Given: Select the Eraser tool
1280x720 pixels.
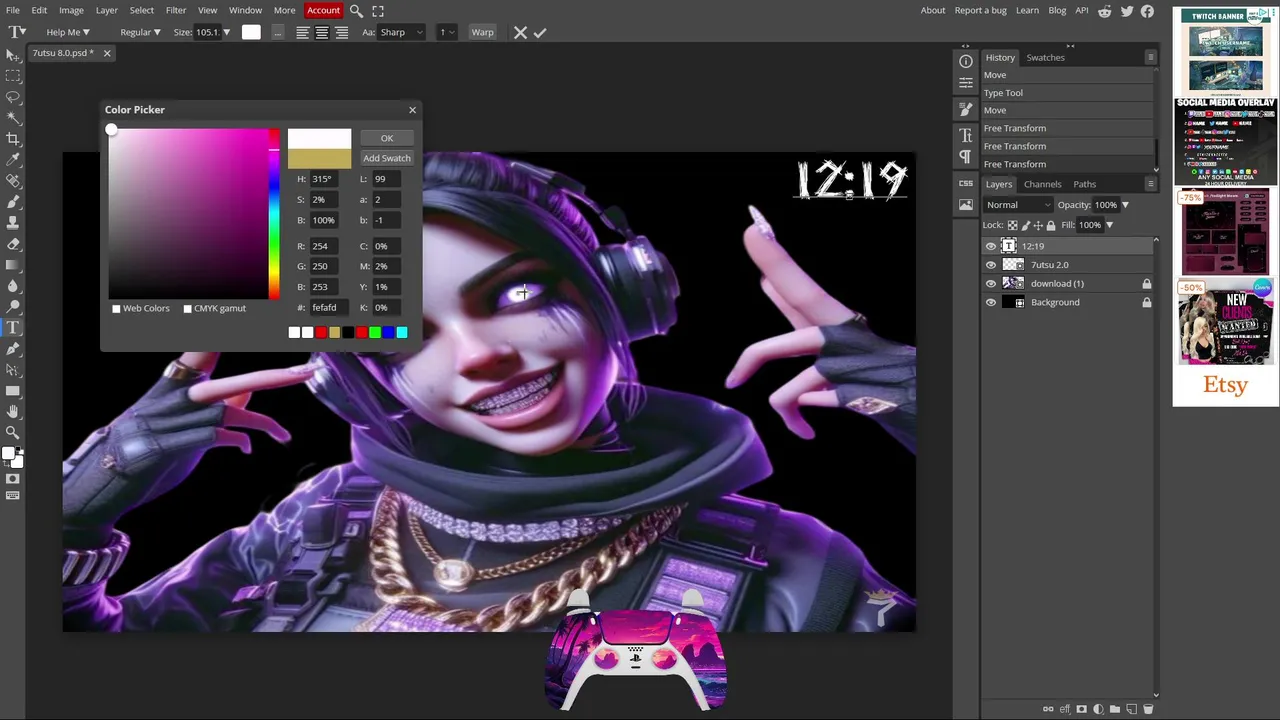Looking at the screenshot, I should (13, 244).
